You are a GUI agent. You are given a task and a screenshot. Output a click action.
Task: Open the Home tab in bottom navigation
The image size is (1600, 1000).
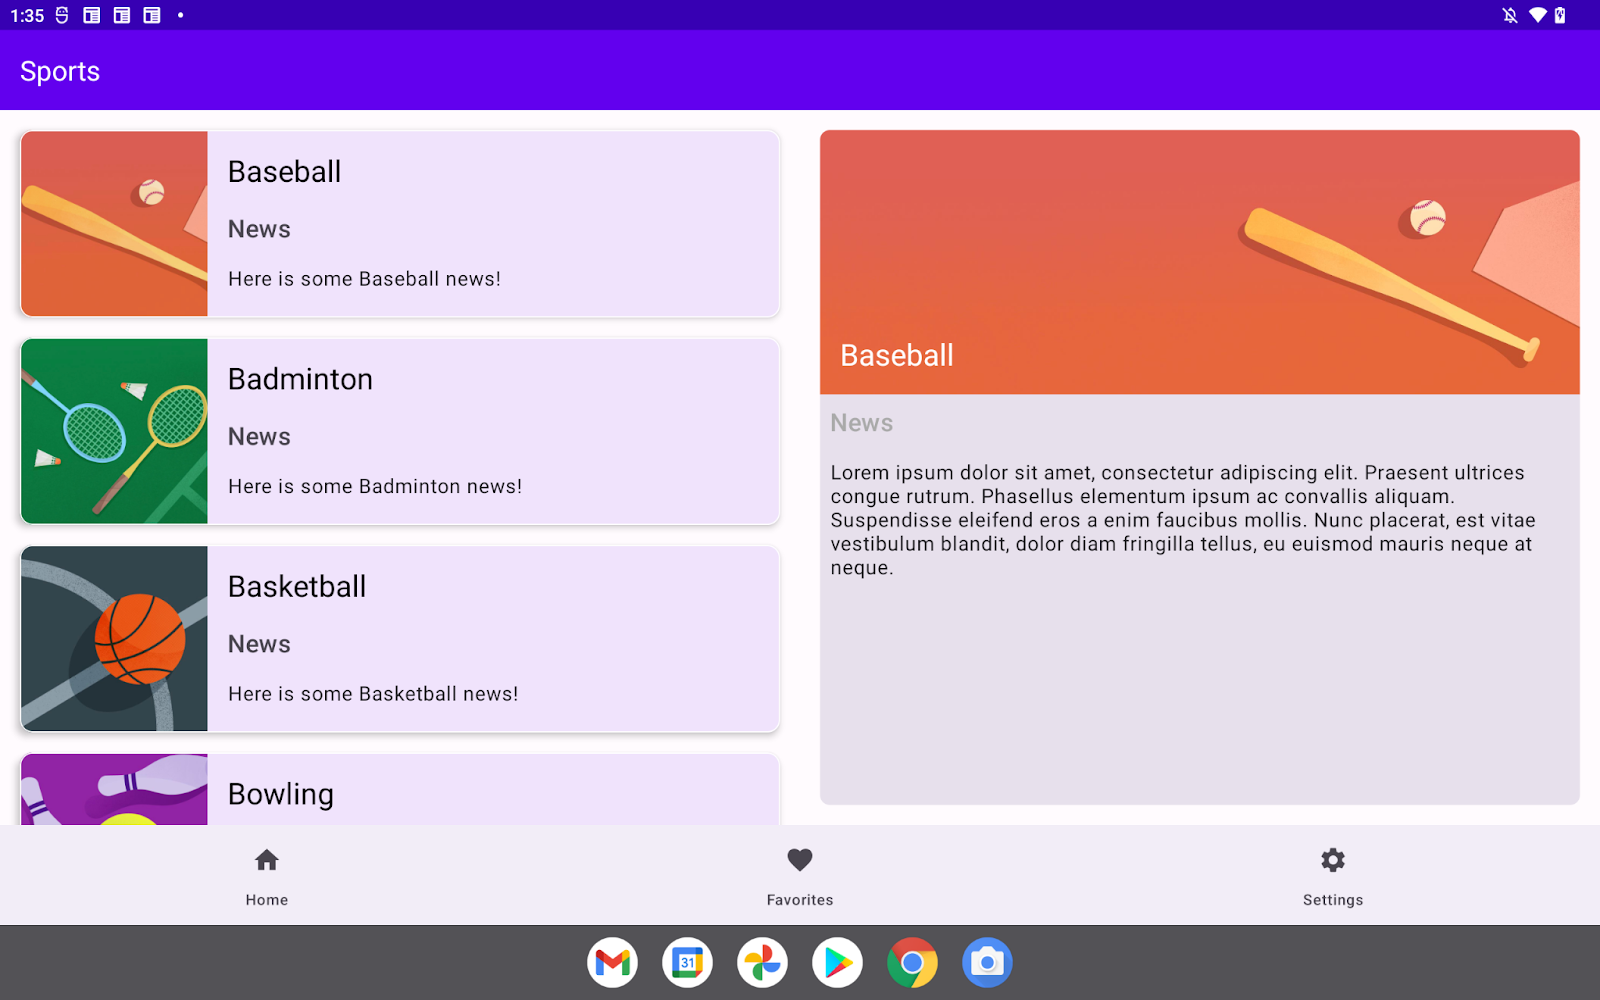[x=266, y=875]
